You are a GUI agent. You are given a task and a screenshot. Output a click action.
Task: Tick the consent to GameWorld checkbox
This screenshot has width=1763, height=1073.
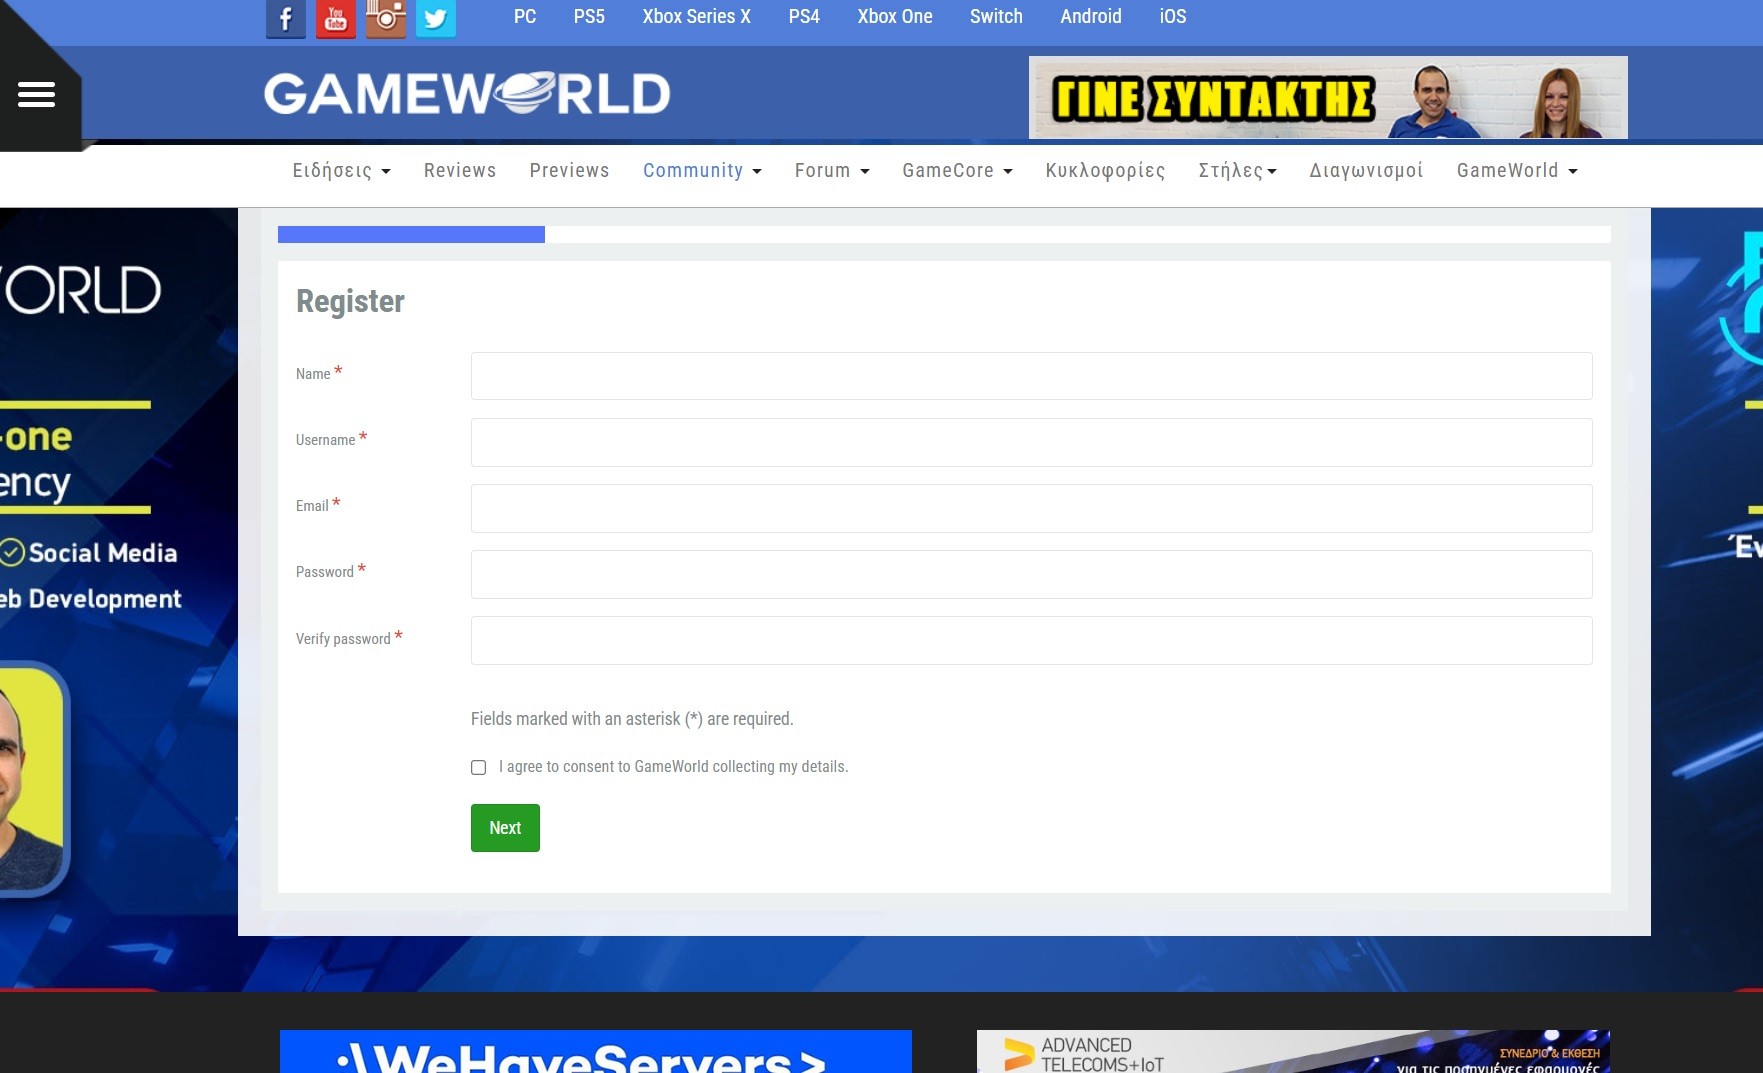click(x=479, y=767)
